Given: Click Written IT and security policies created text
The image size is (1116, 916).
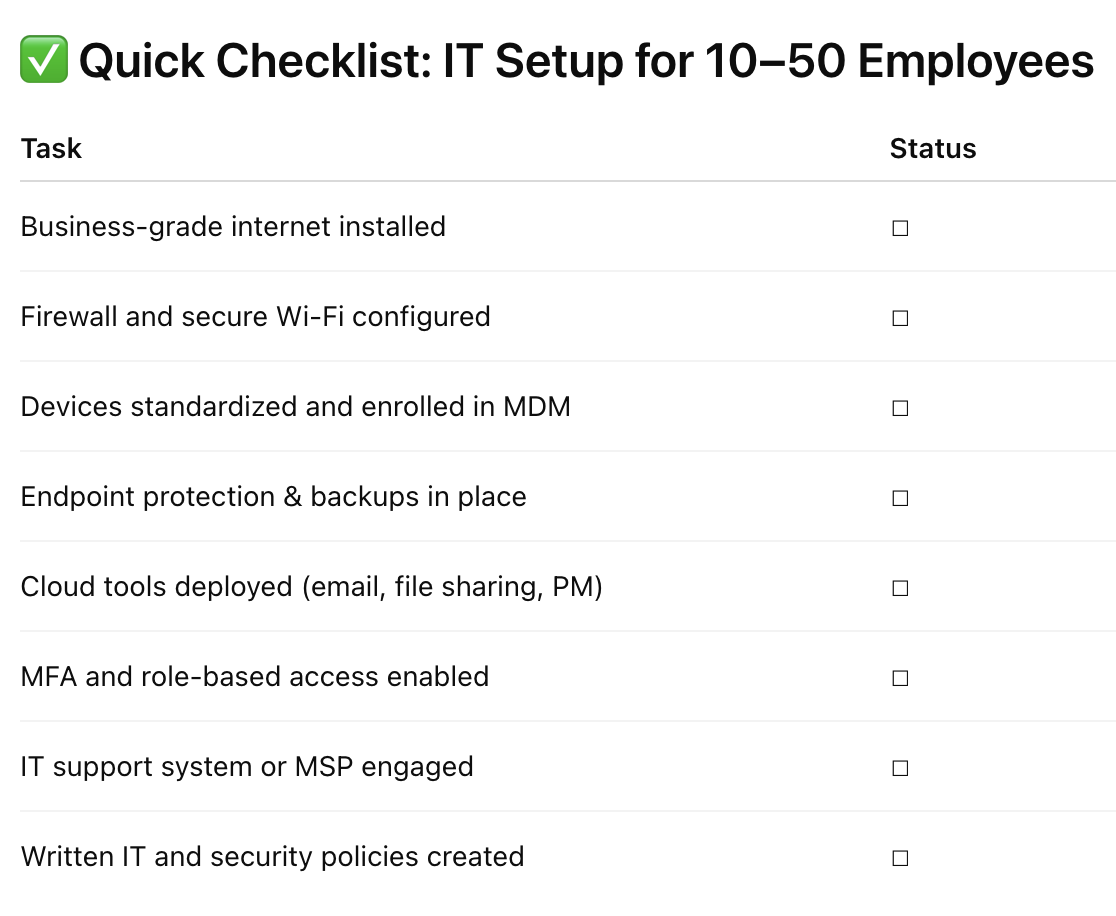Looking at the screenshot, I should (273, 857).
